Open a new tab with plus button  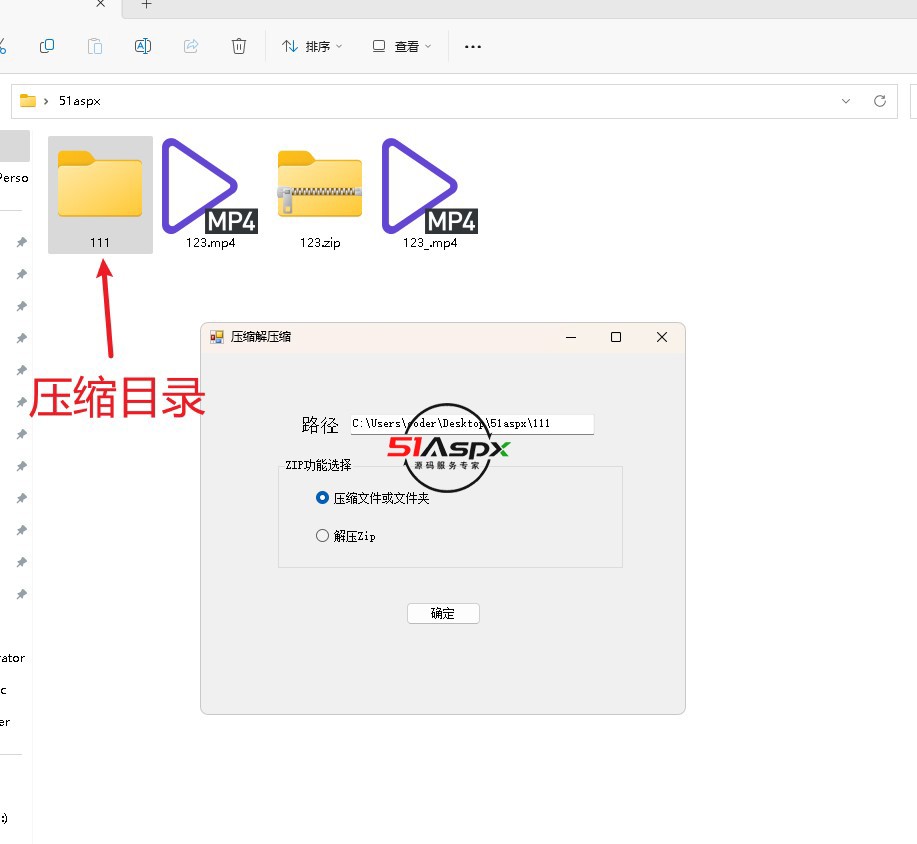click(x=146, y=5)
